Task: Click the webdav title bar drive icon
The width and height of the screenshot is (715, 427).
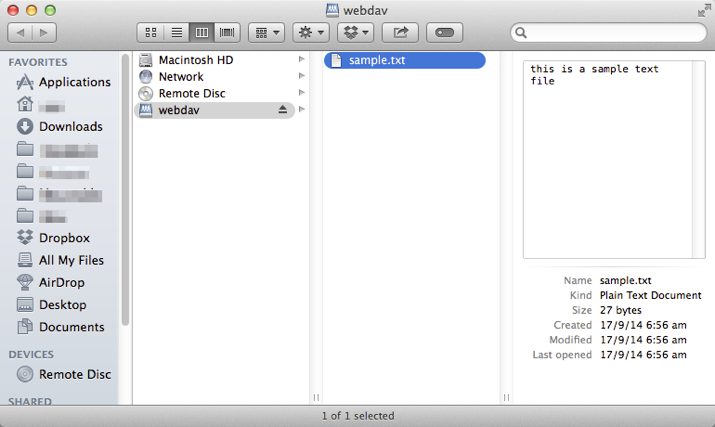Action: (x=332, y=10)
